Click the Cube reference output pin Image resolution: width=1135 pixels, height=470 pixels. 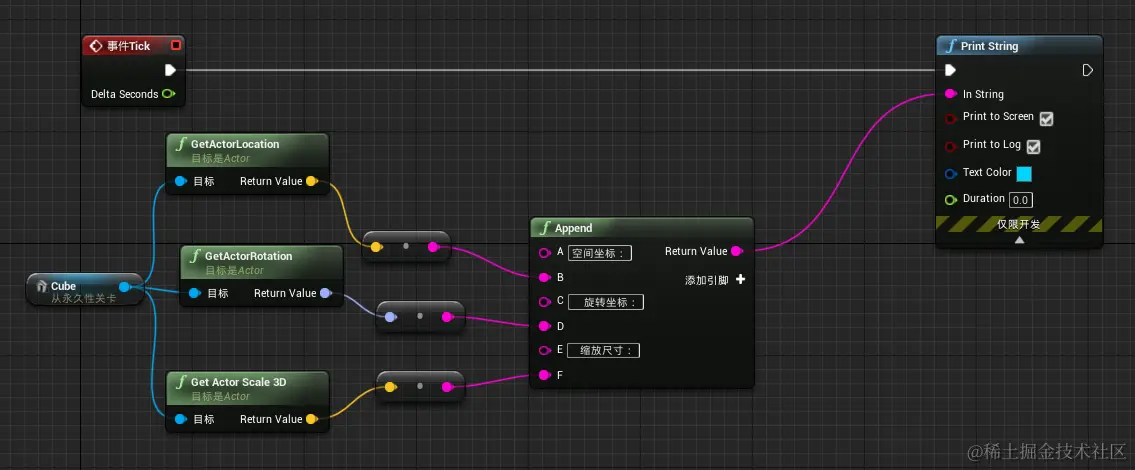click(x=125, y=287)
